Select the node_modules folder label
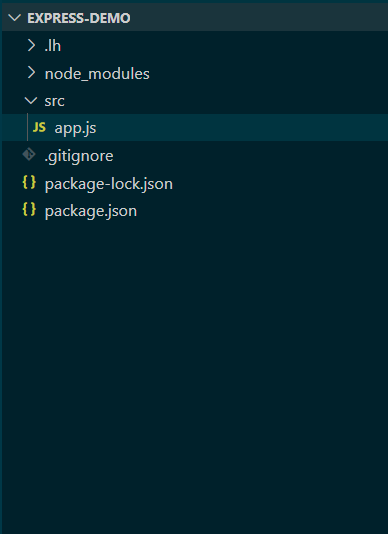Screen dimensions: 388x534 point(97,74)
